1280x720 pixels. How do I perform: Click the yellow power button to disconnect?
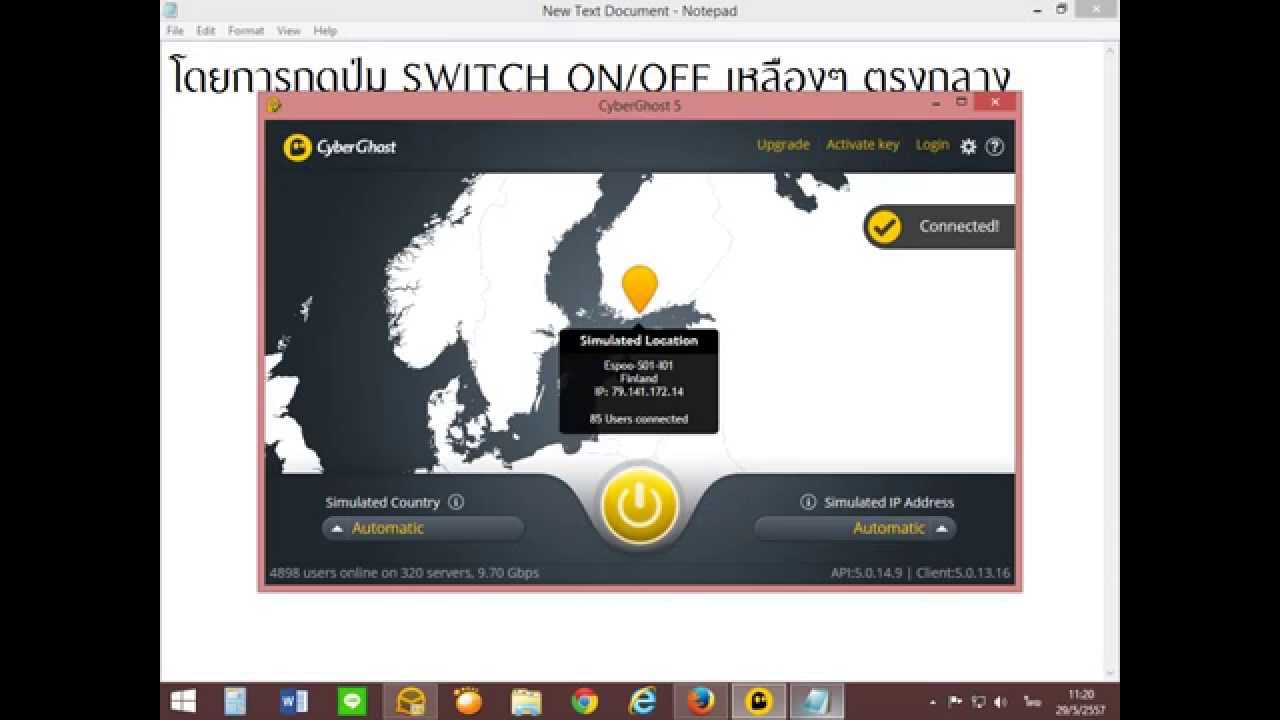pos(640,507)
